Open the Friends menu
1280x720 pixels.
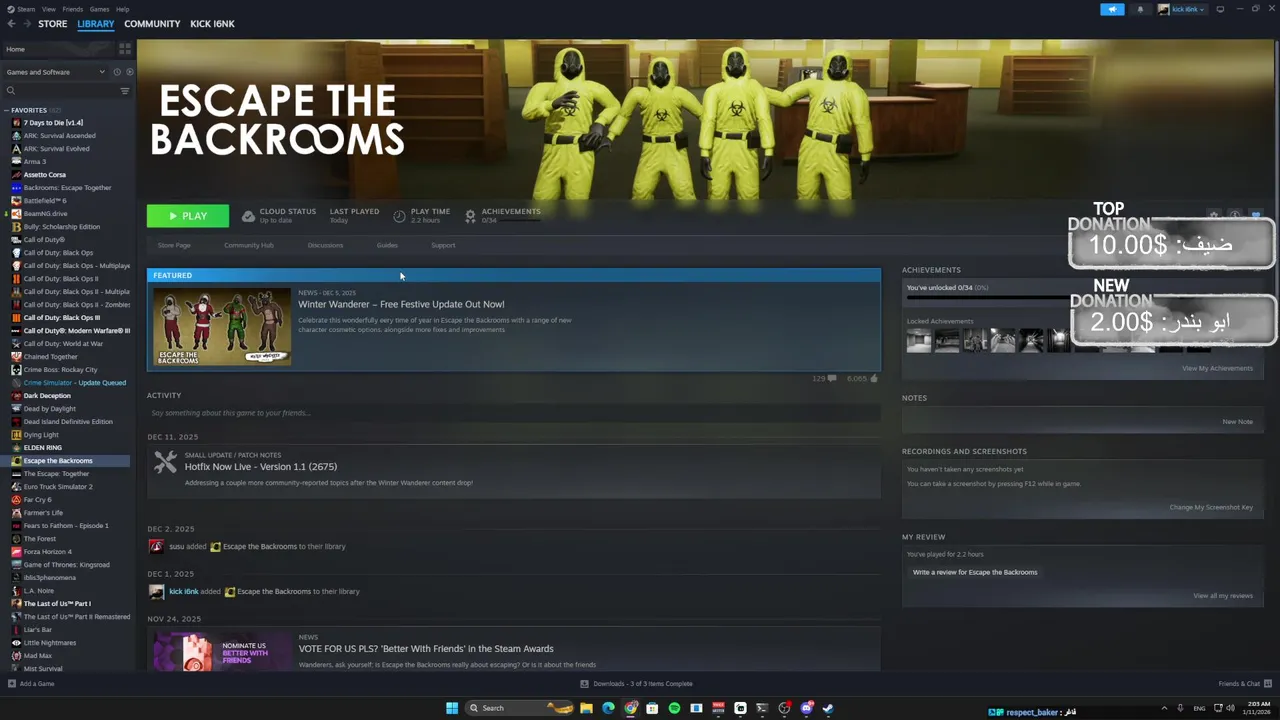point(73,9)
